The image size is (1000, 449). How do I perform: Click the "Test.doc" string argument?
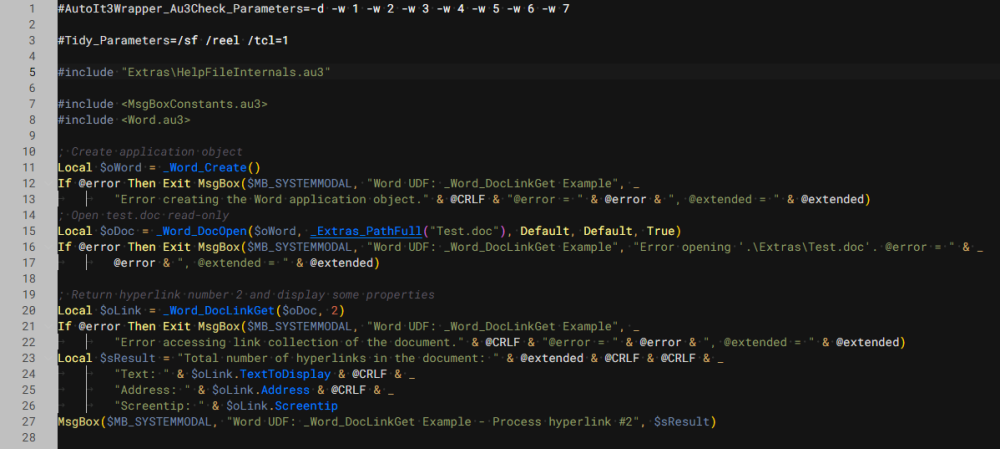click(x=464, y=231)
